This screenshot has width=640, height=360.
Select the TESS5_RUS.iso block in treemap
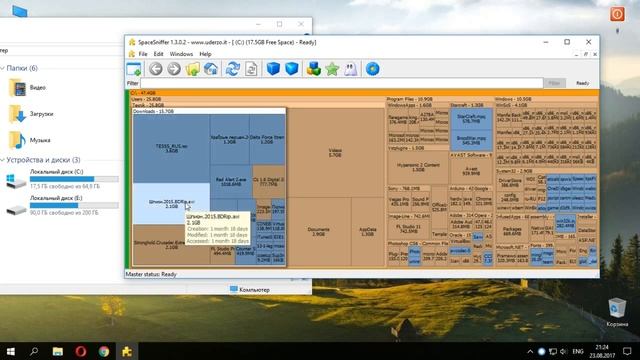click(x=171, y=149)
